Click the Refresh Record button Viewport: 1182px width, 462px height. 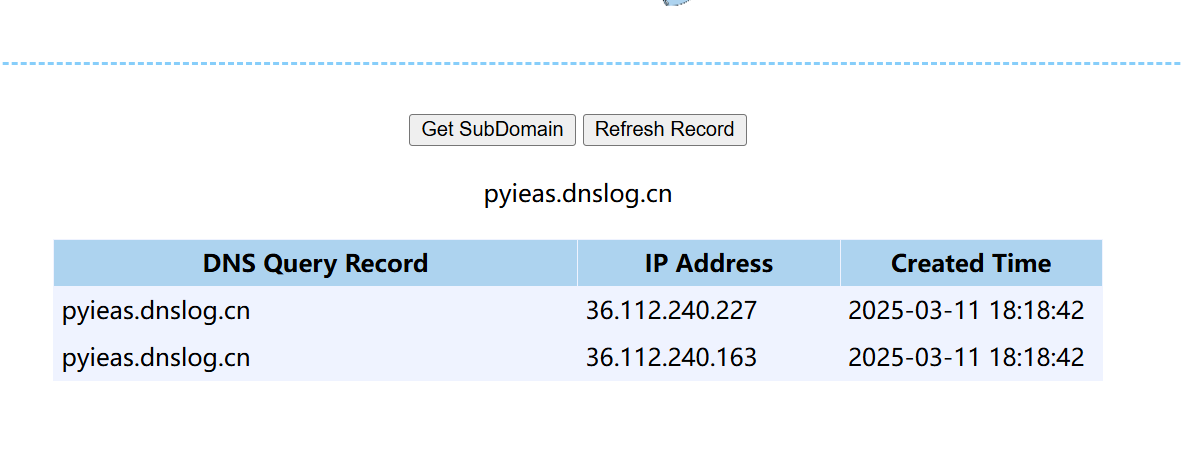tap(665, 130)
